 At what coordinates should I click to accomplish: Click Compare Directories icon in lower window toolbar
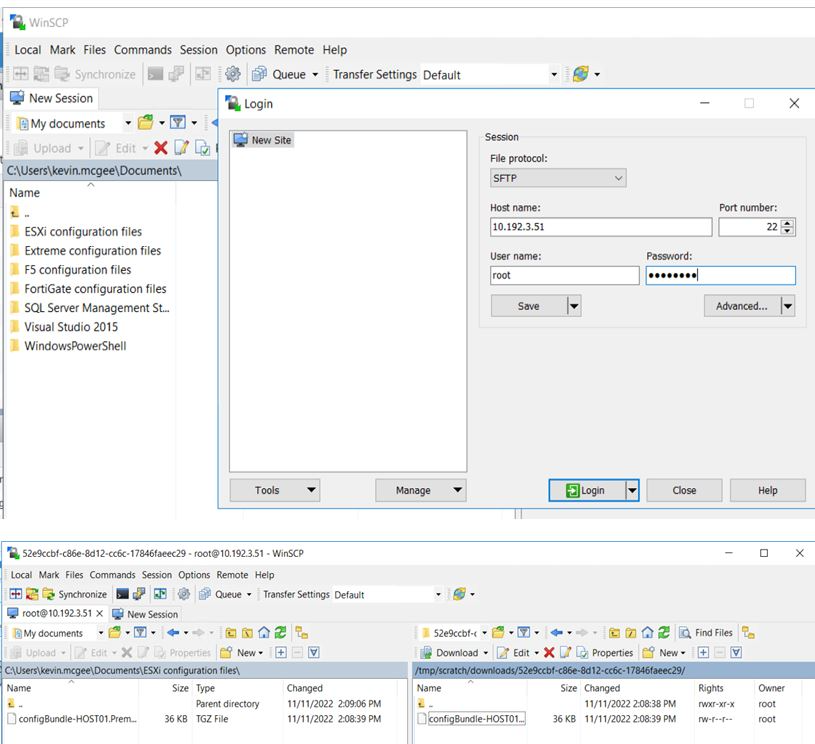16,594
